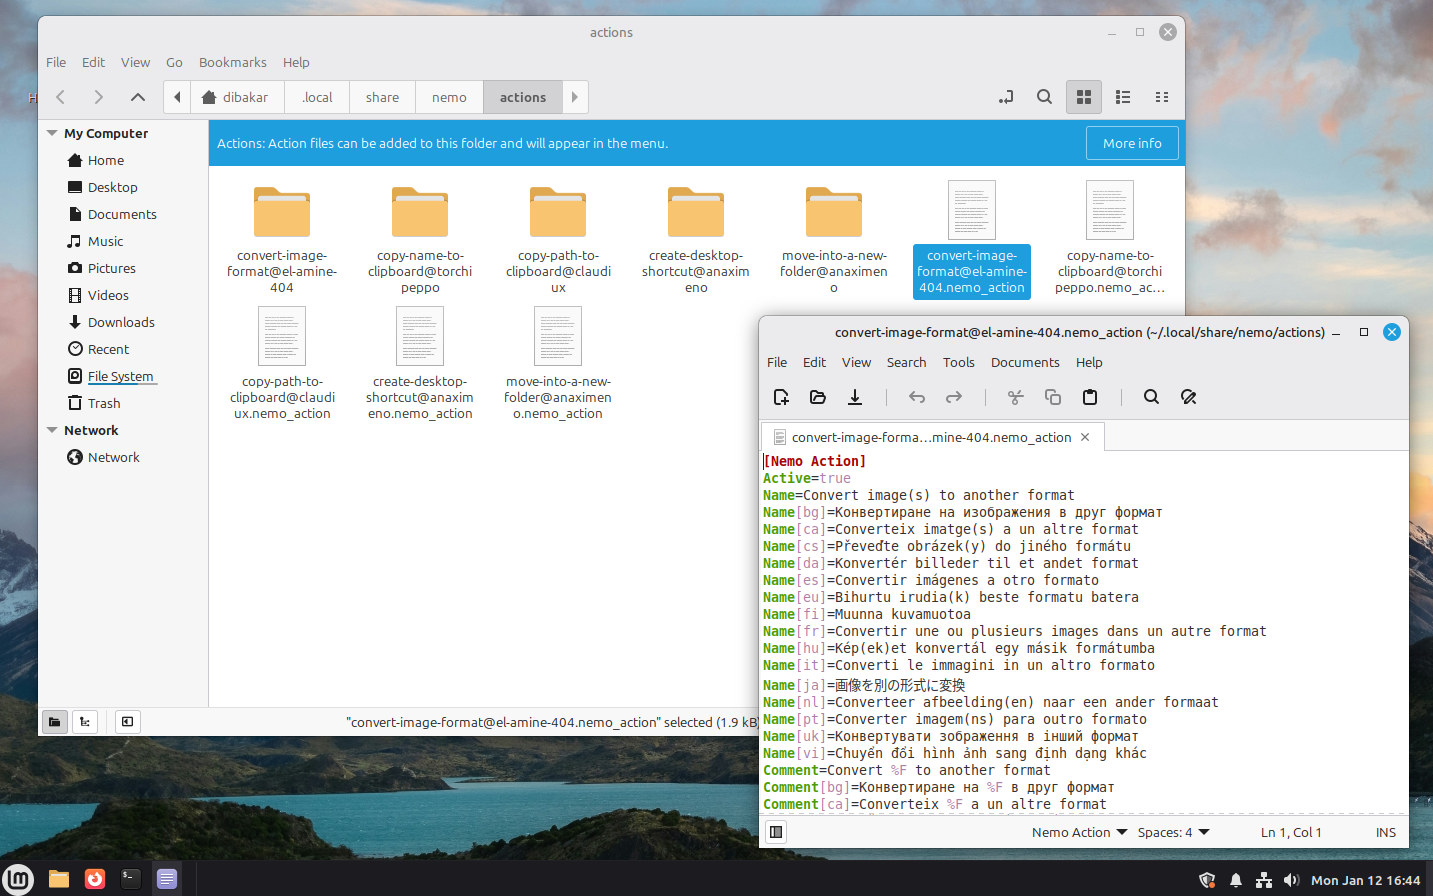The width and height of the screenshot is (1433, 896).
Task: Open the Spaces: 4 dropdown
Action: click(1171, 832)
